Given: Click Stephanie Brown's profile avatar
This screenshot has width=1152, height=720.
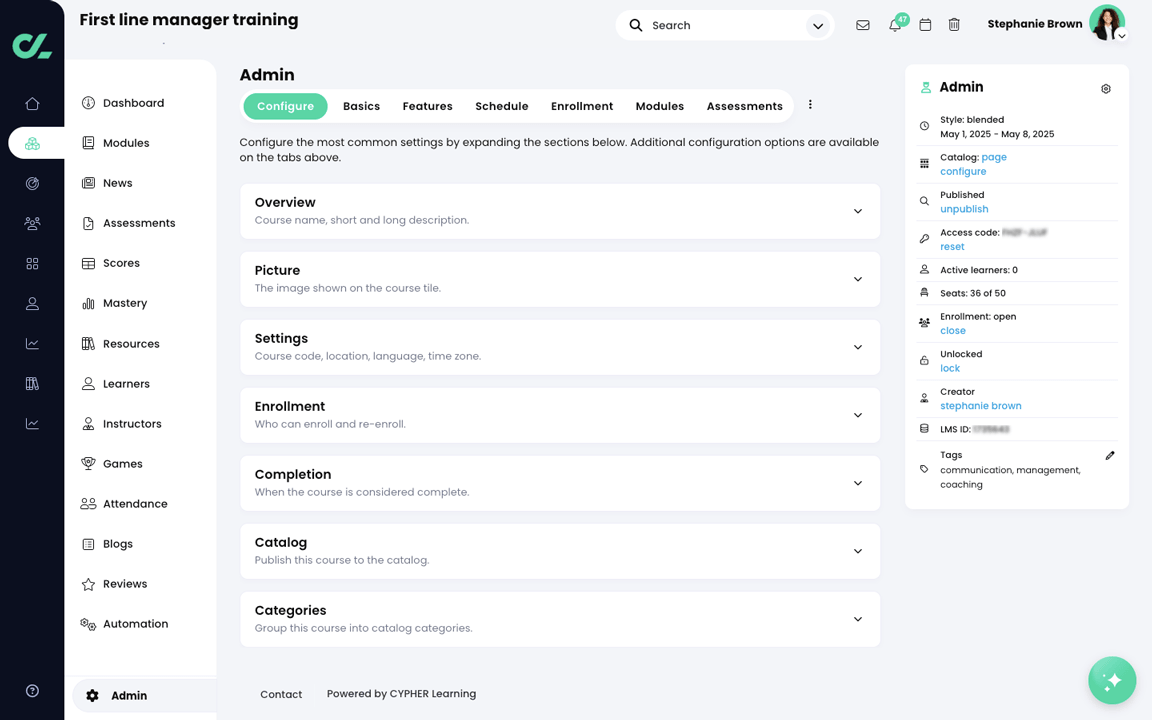Looking at the screenshot, I should pyautogui.click(x=1106, y=23).
